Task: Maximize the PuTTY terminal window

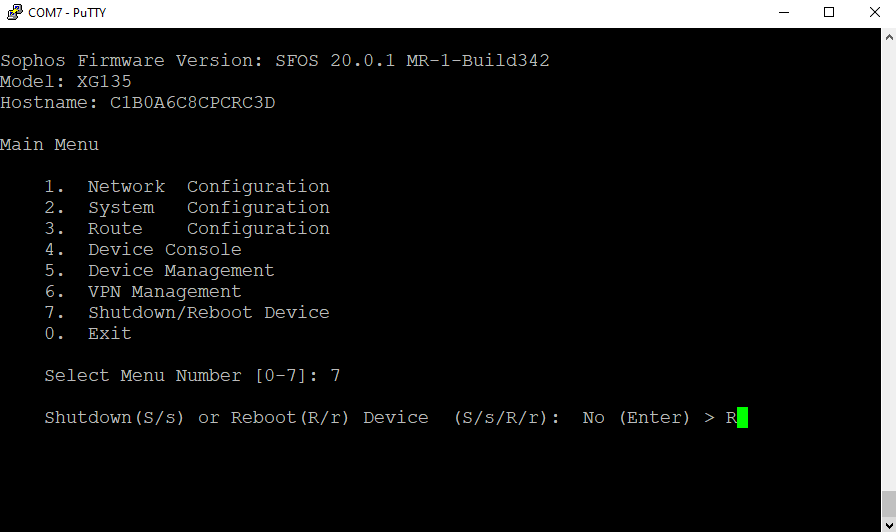Action: click(828, 13)
